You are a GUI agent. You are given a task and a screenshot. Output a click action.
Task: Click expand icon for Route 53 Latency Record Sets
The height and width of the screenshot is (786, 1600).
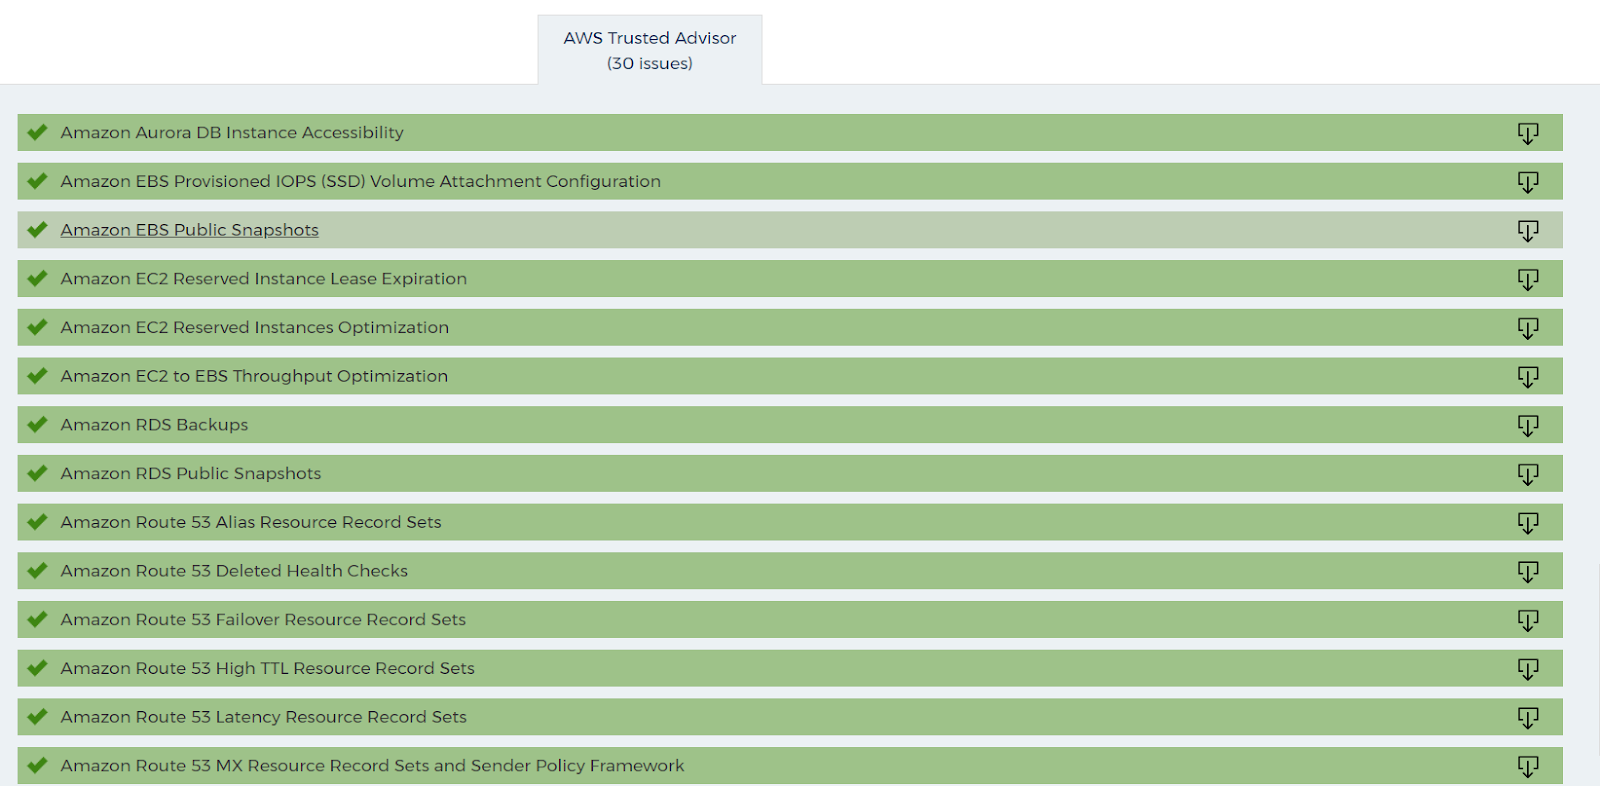[1528, 717]
